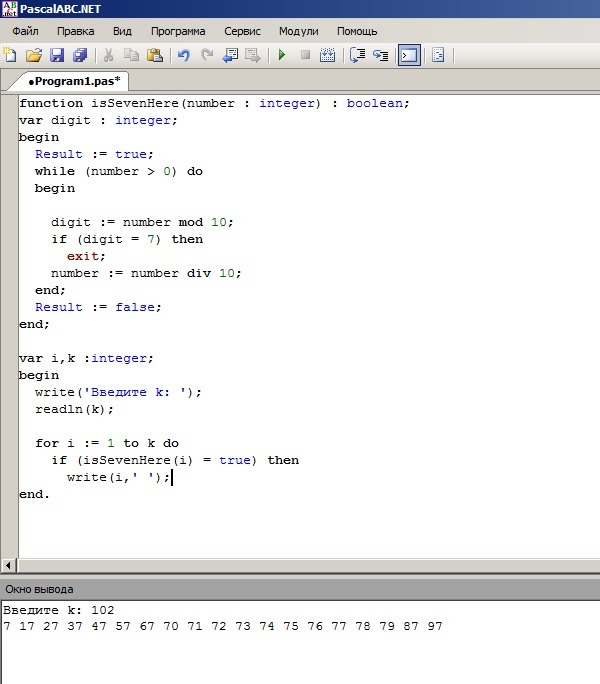Click the code formatting icon
This screenshot has width=600, height=684.
tap(438, 55)
